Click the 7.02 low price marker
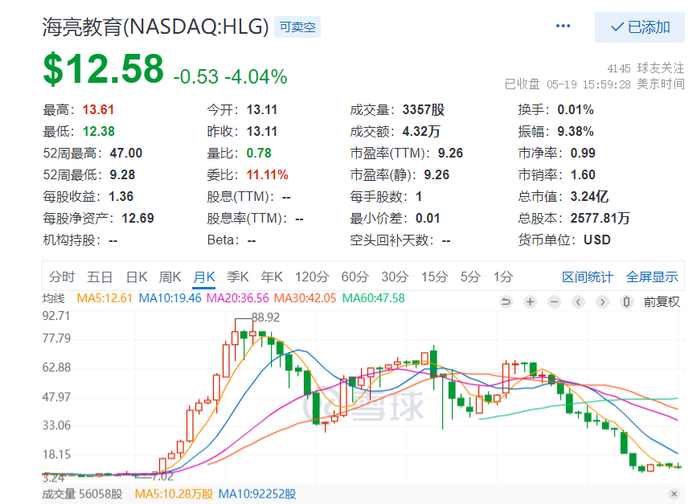This screenshot has width=700, height=504. (162, 476)
